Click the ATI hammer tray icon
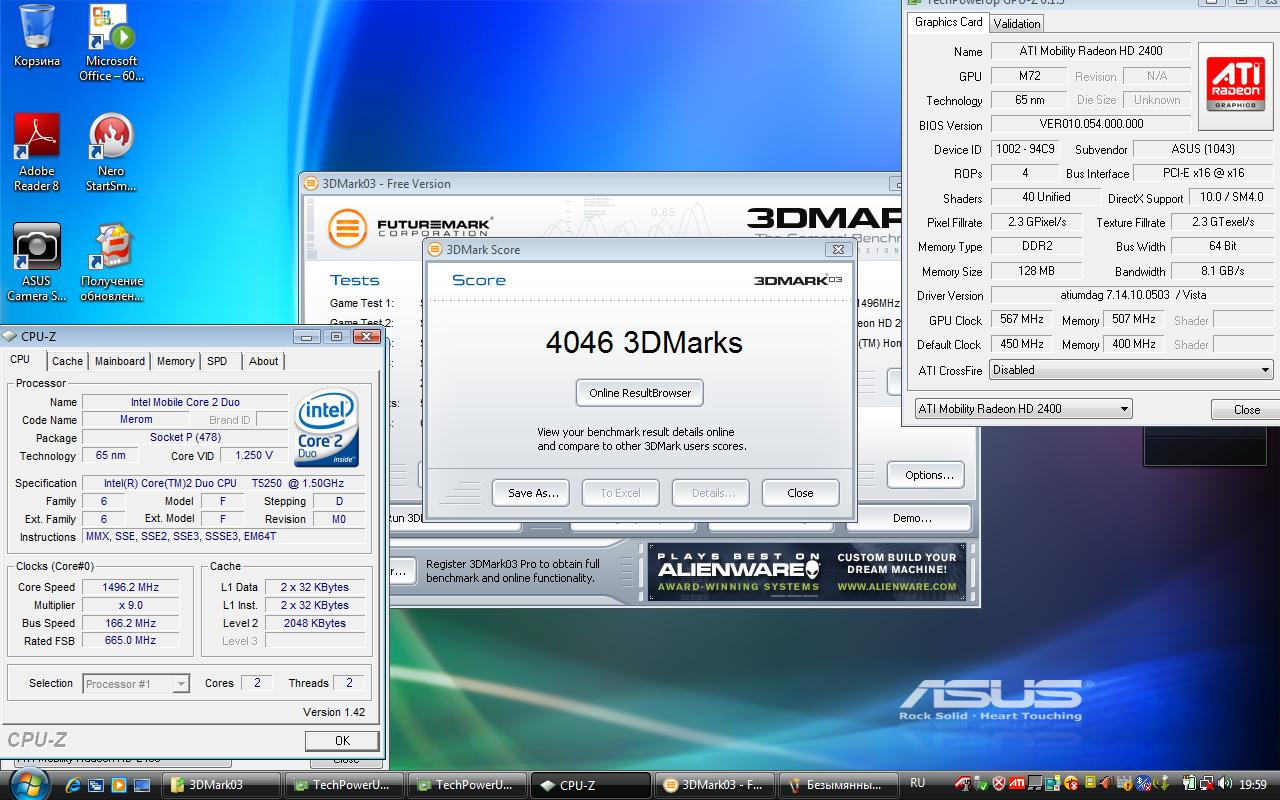This screenshot has width=1280, height=800. pyautogui.click(x=962, y=784)
